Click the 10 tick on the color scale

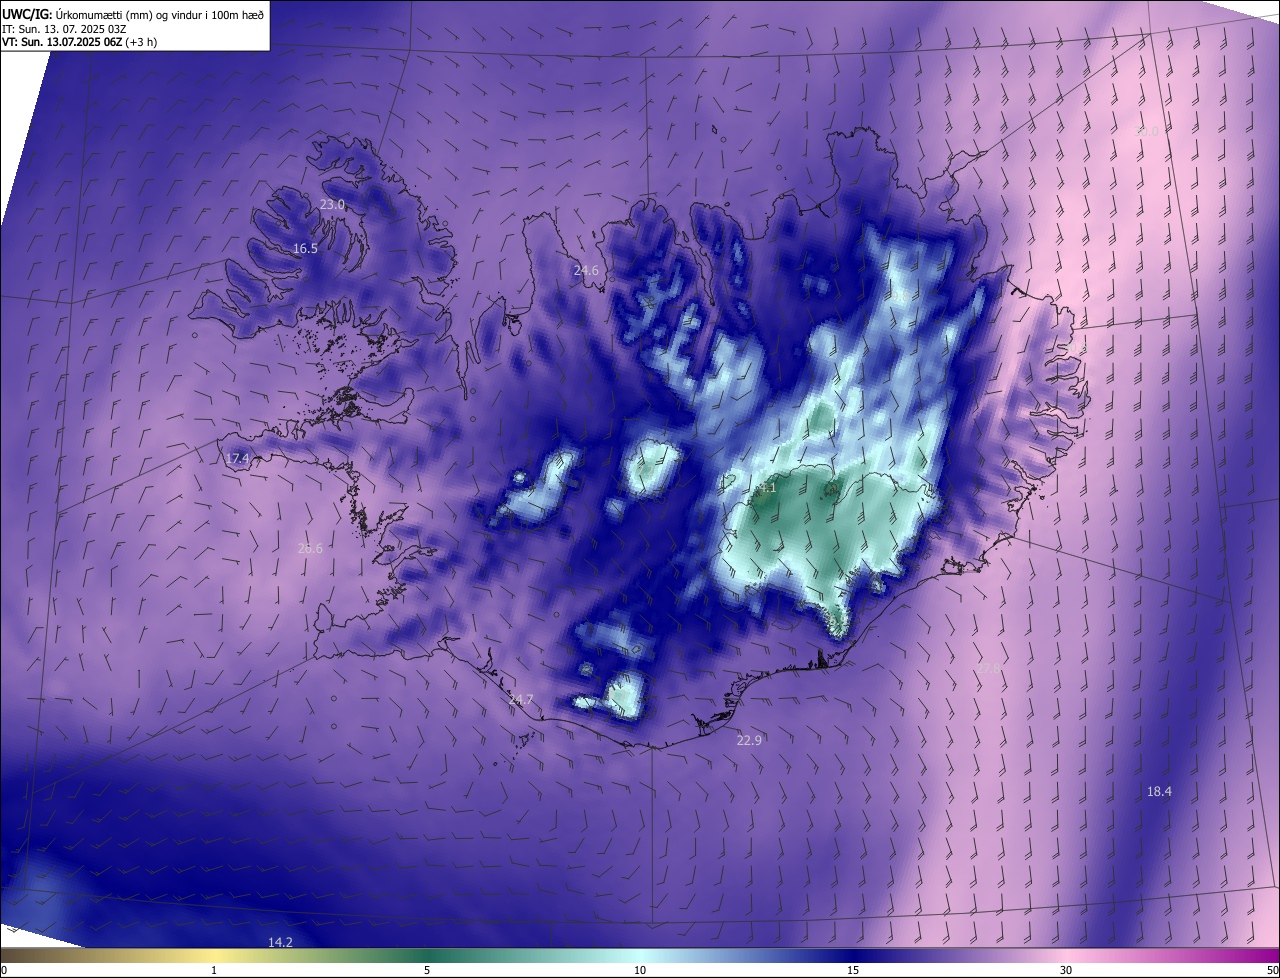tap(640, 970)
